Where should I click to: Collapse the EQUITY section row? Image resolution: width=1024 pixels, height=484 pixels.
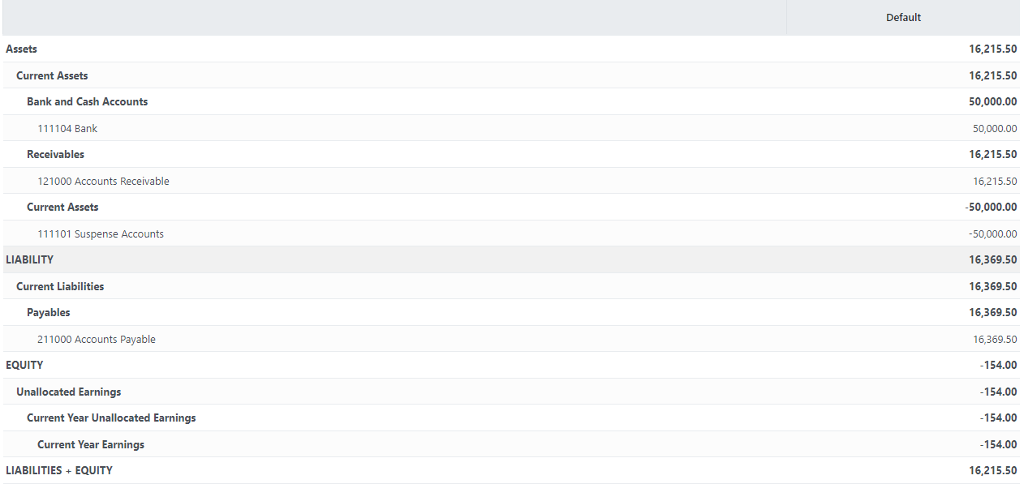point(25,365)
